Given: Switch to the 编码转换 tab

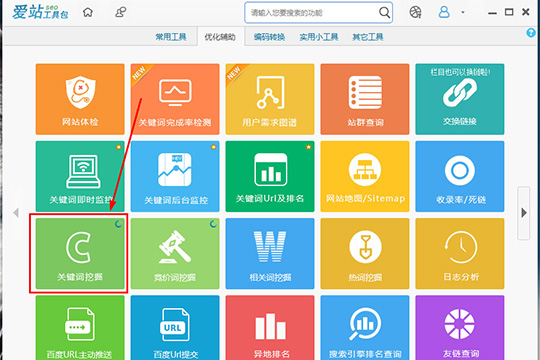Looking at the screenshot, I should coord(269,37).
